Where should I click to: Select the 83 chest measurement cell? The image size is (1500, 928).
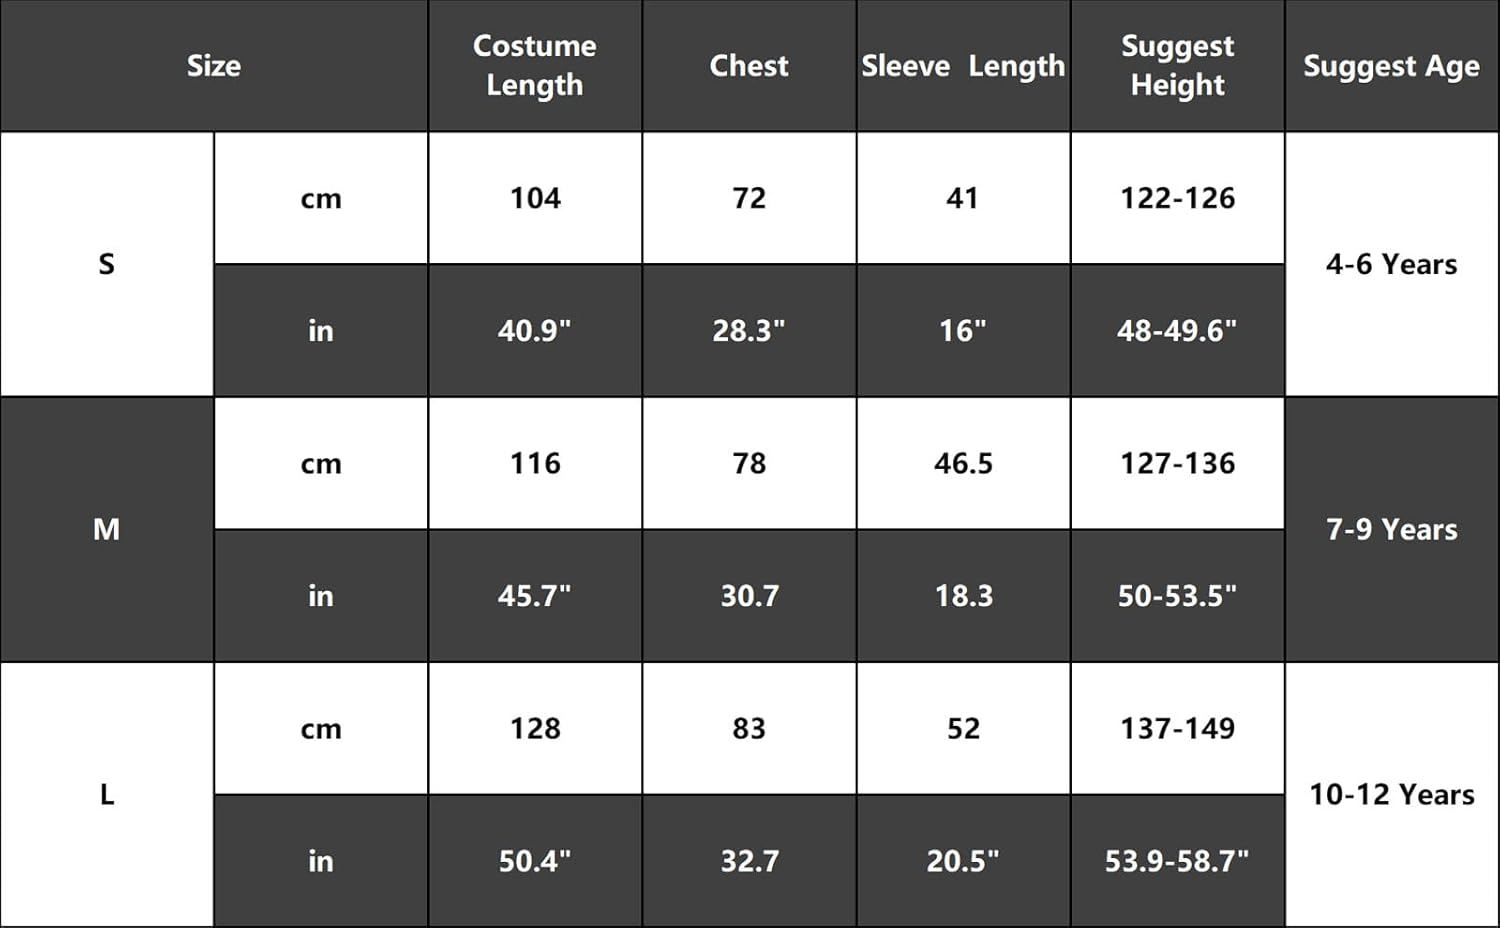pyautogui.click(x=749, y=728)
